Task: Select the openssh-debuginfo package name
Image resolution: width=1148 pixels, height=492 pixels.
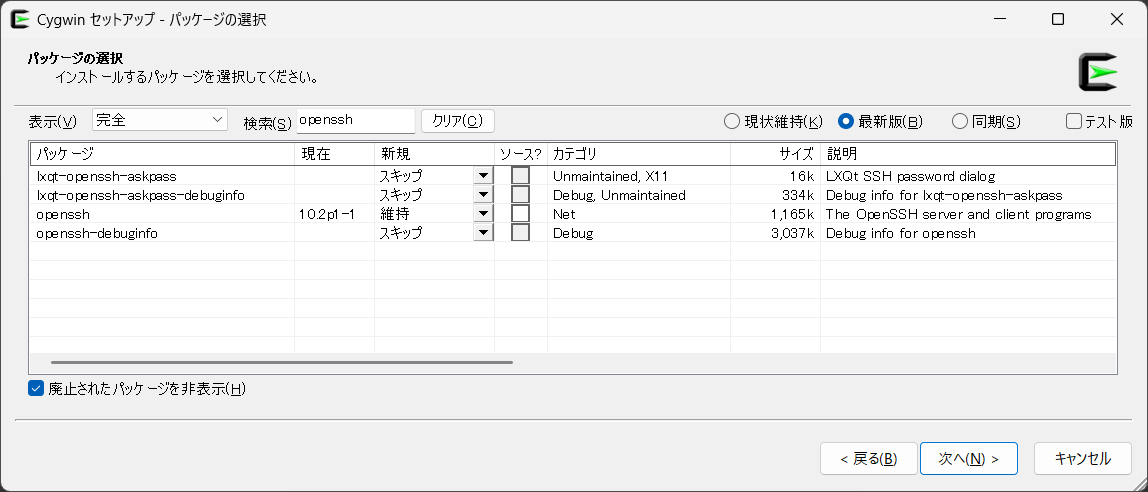Action: pyautogui.click(x=97, y=234)
